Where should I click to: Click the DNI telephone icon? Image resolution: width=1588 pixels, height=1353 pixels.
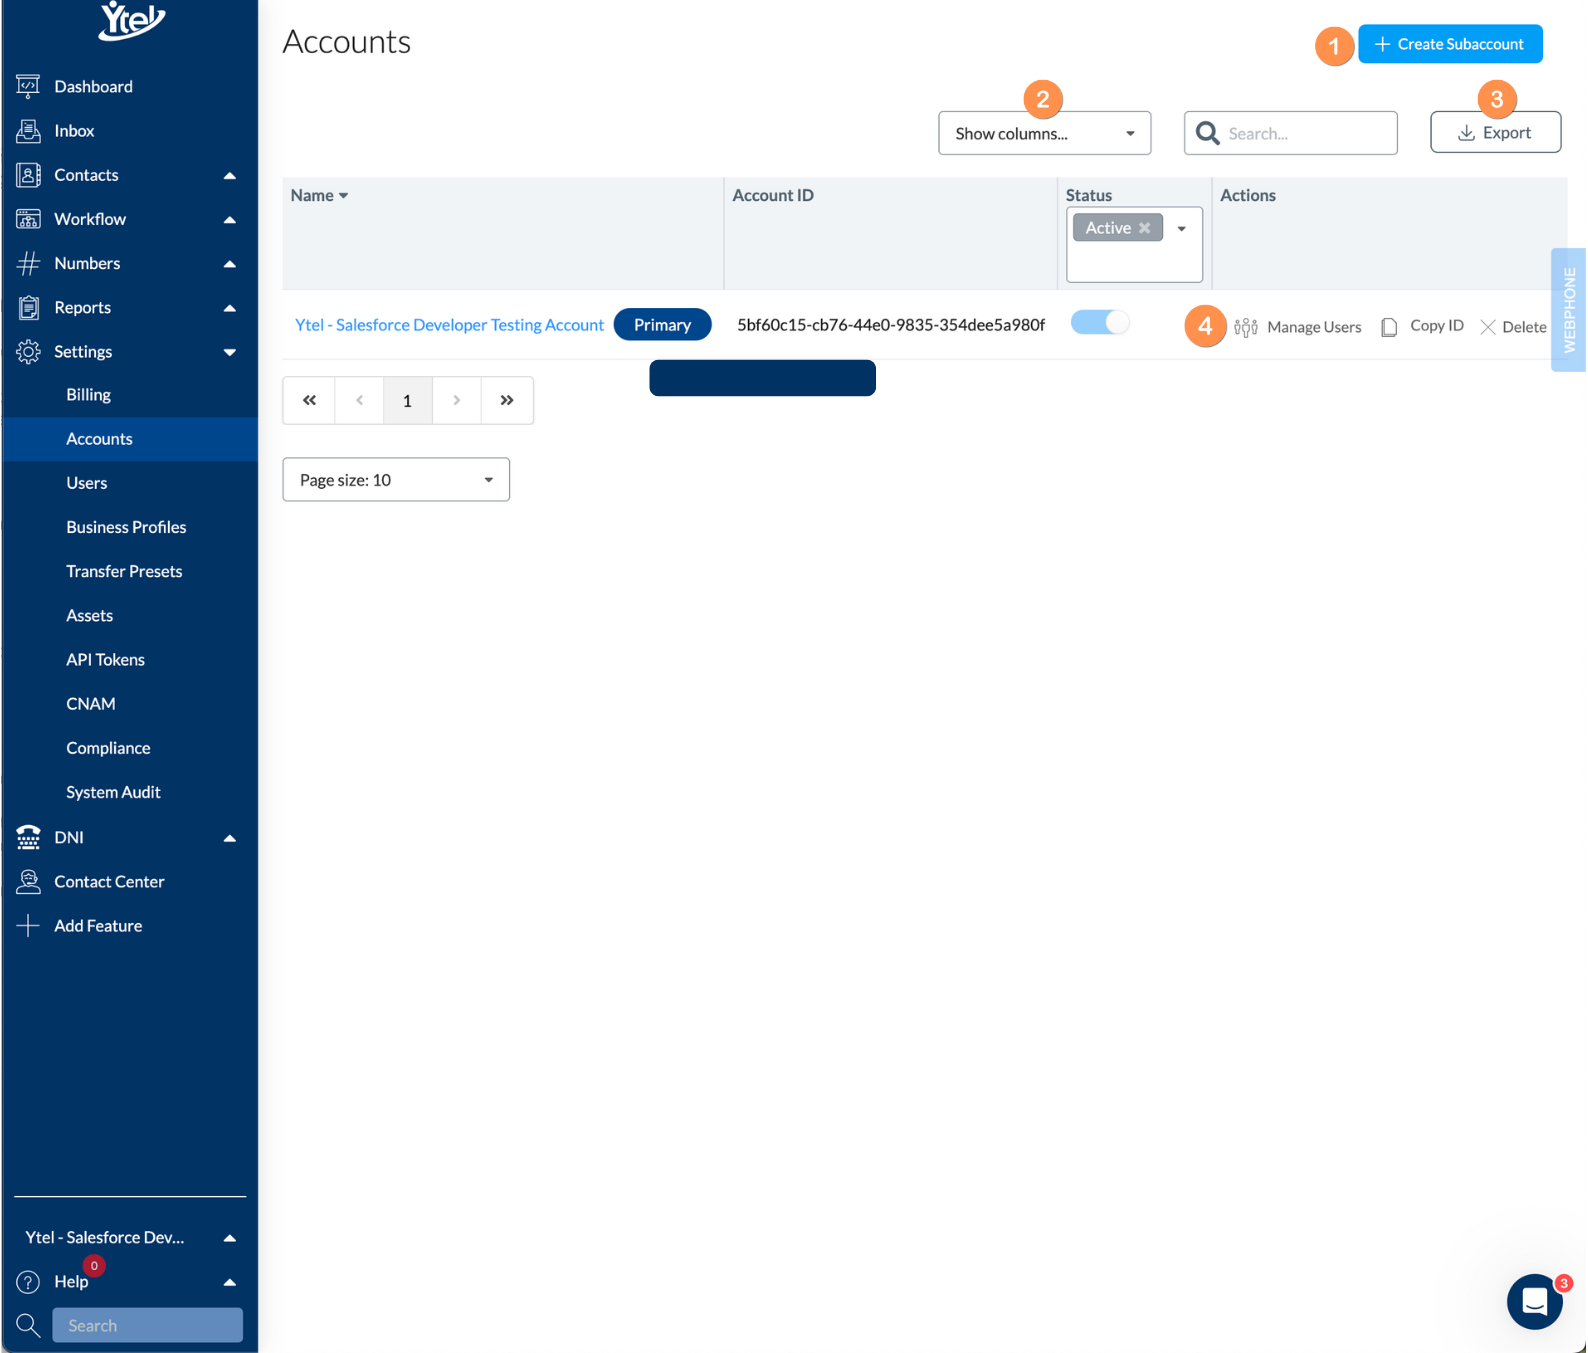(28, 837)
